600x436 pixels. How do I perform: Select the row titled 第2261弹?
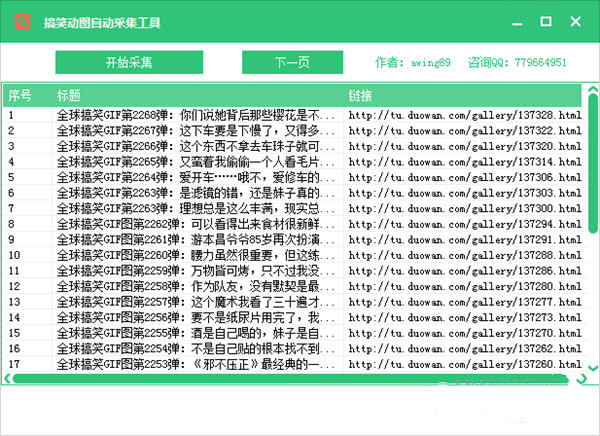click(x=293, y=240)
